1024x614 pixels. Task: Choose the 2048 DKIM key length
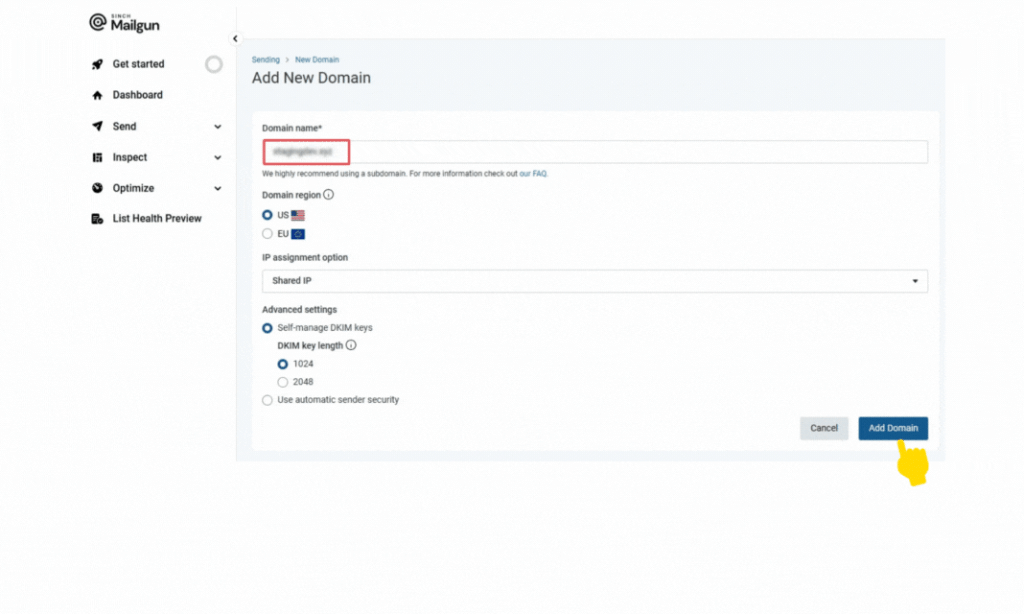click(x=283, y=382)
